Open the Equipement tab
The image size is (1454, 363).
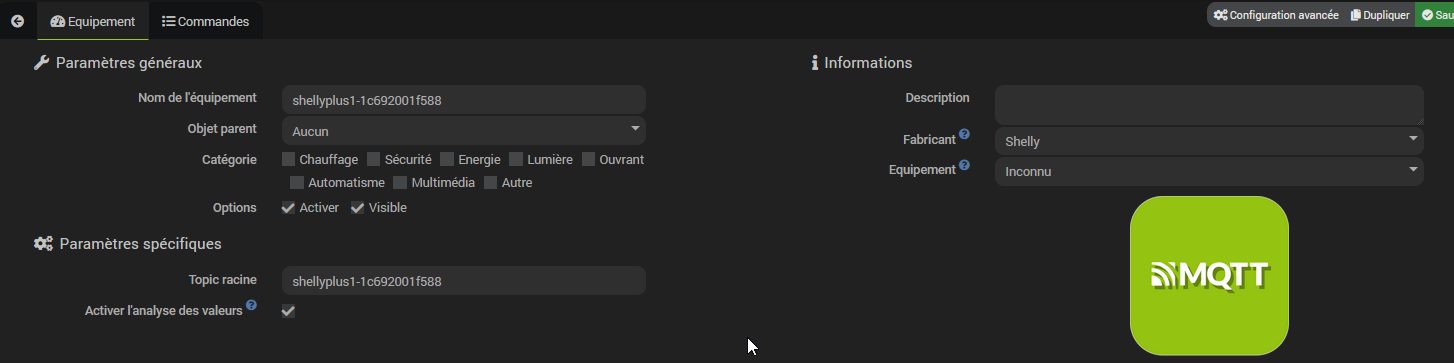pyautogui.click(x=92, y=21)
